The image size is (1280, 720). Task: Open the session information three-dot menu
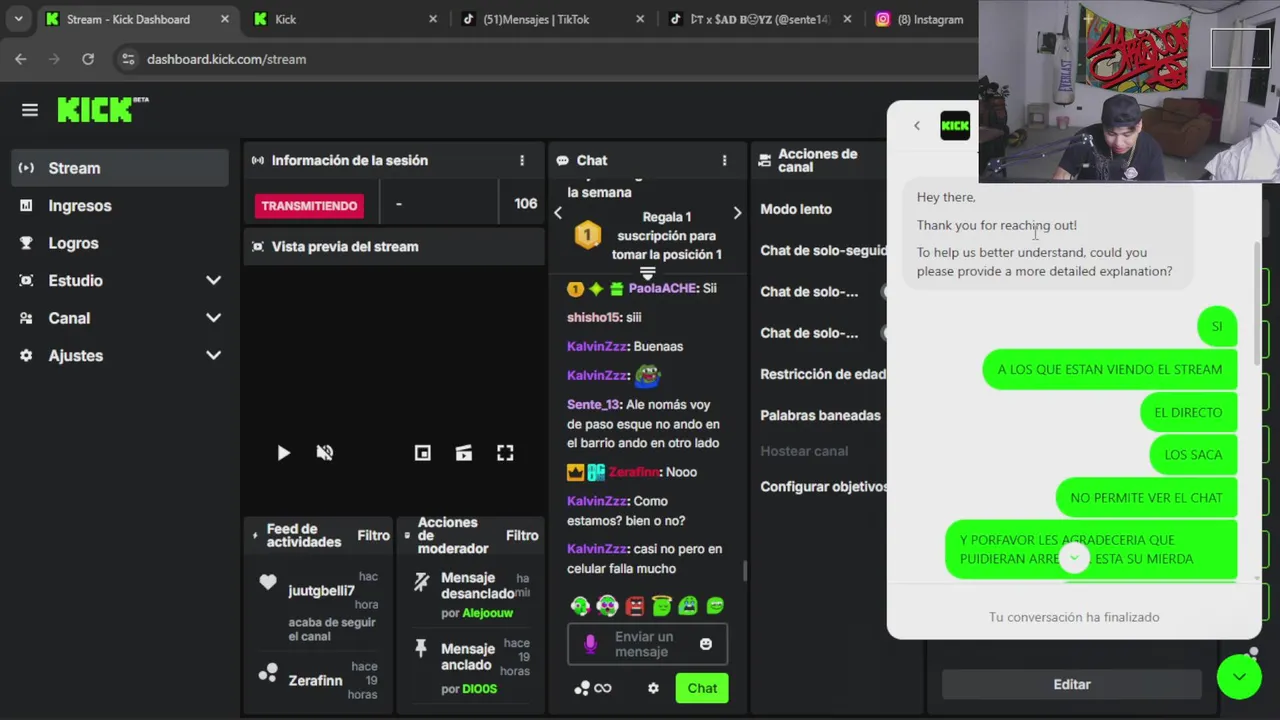click(x=521, y=160)
